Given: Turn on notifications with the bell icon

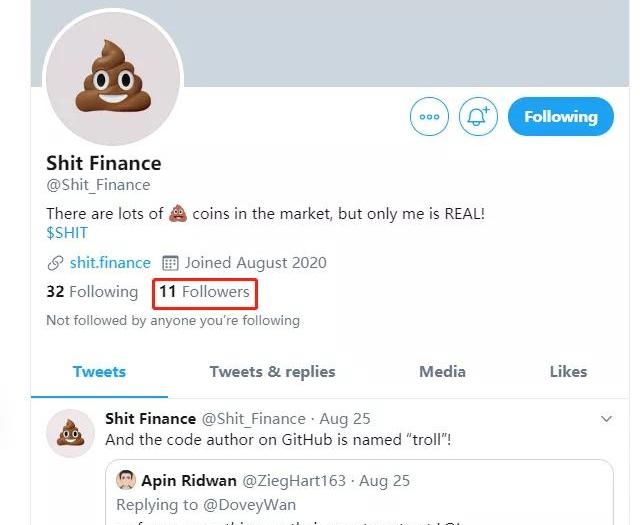Looking at the screenshot, I should [x=478, y=116].
